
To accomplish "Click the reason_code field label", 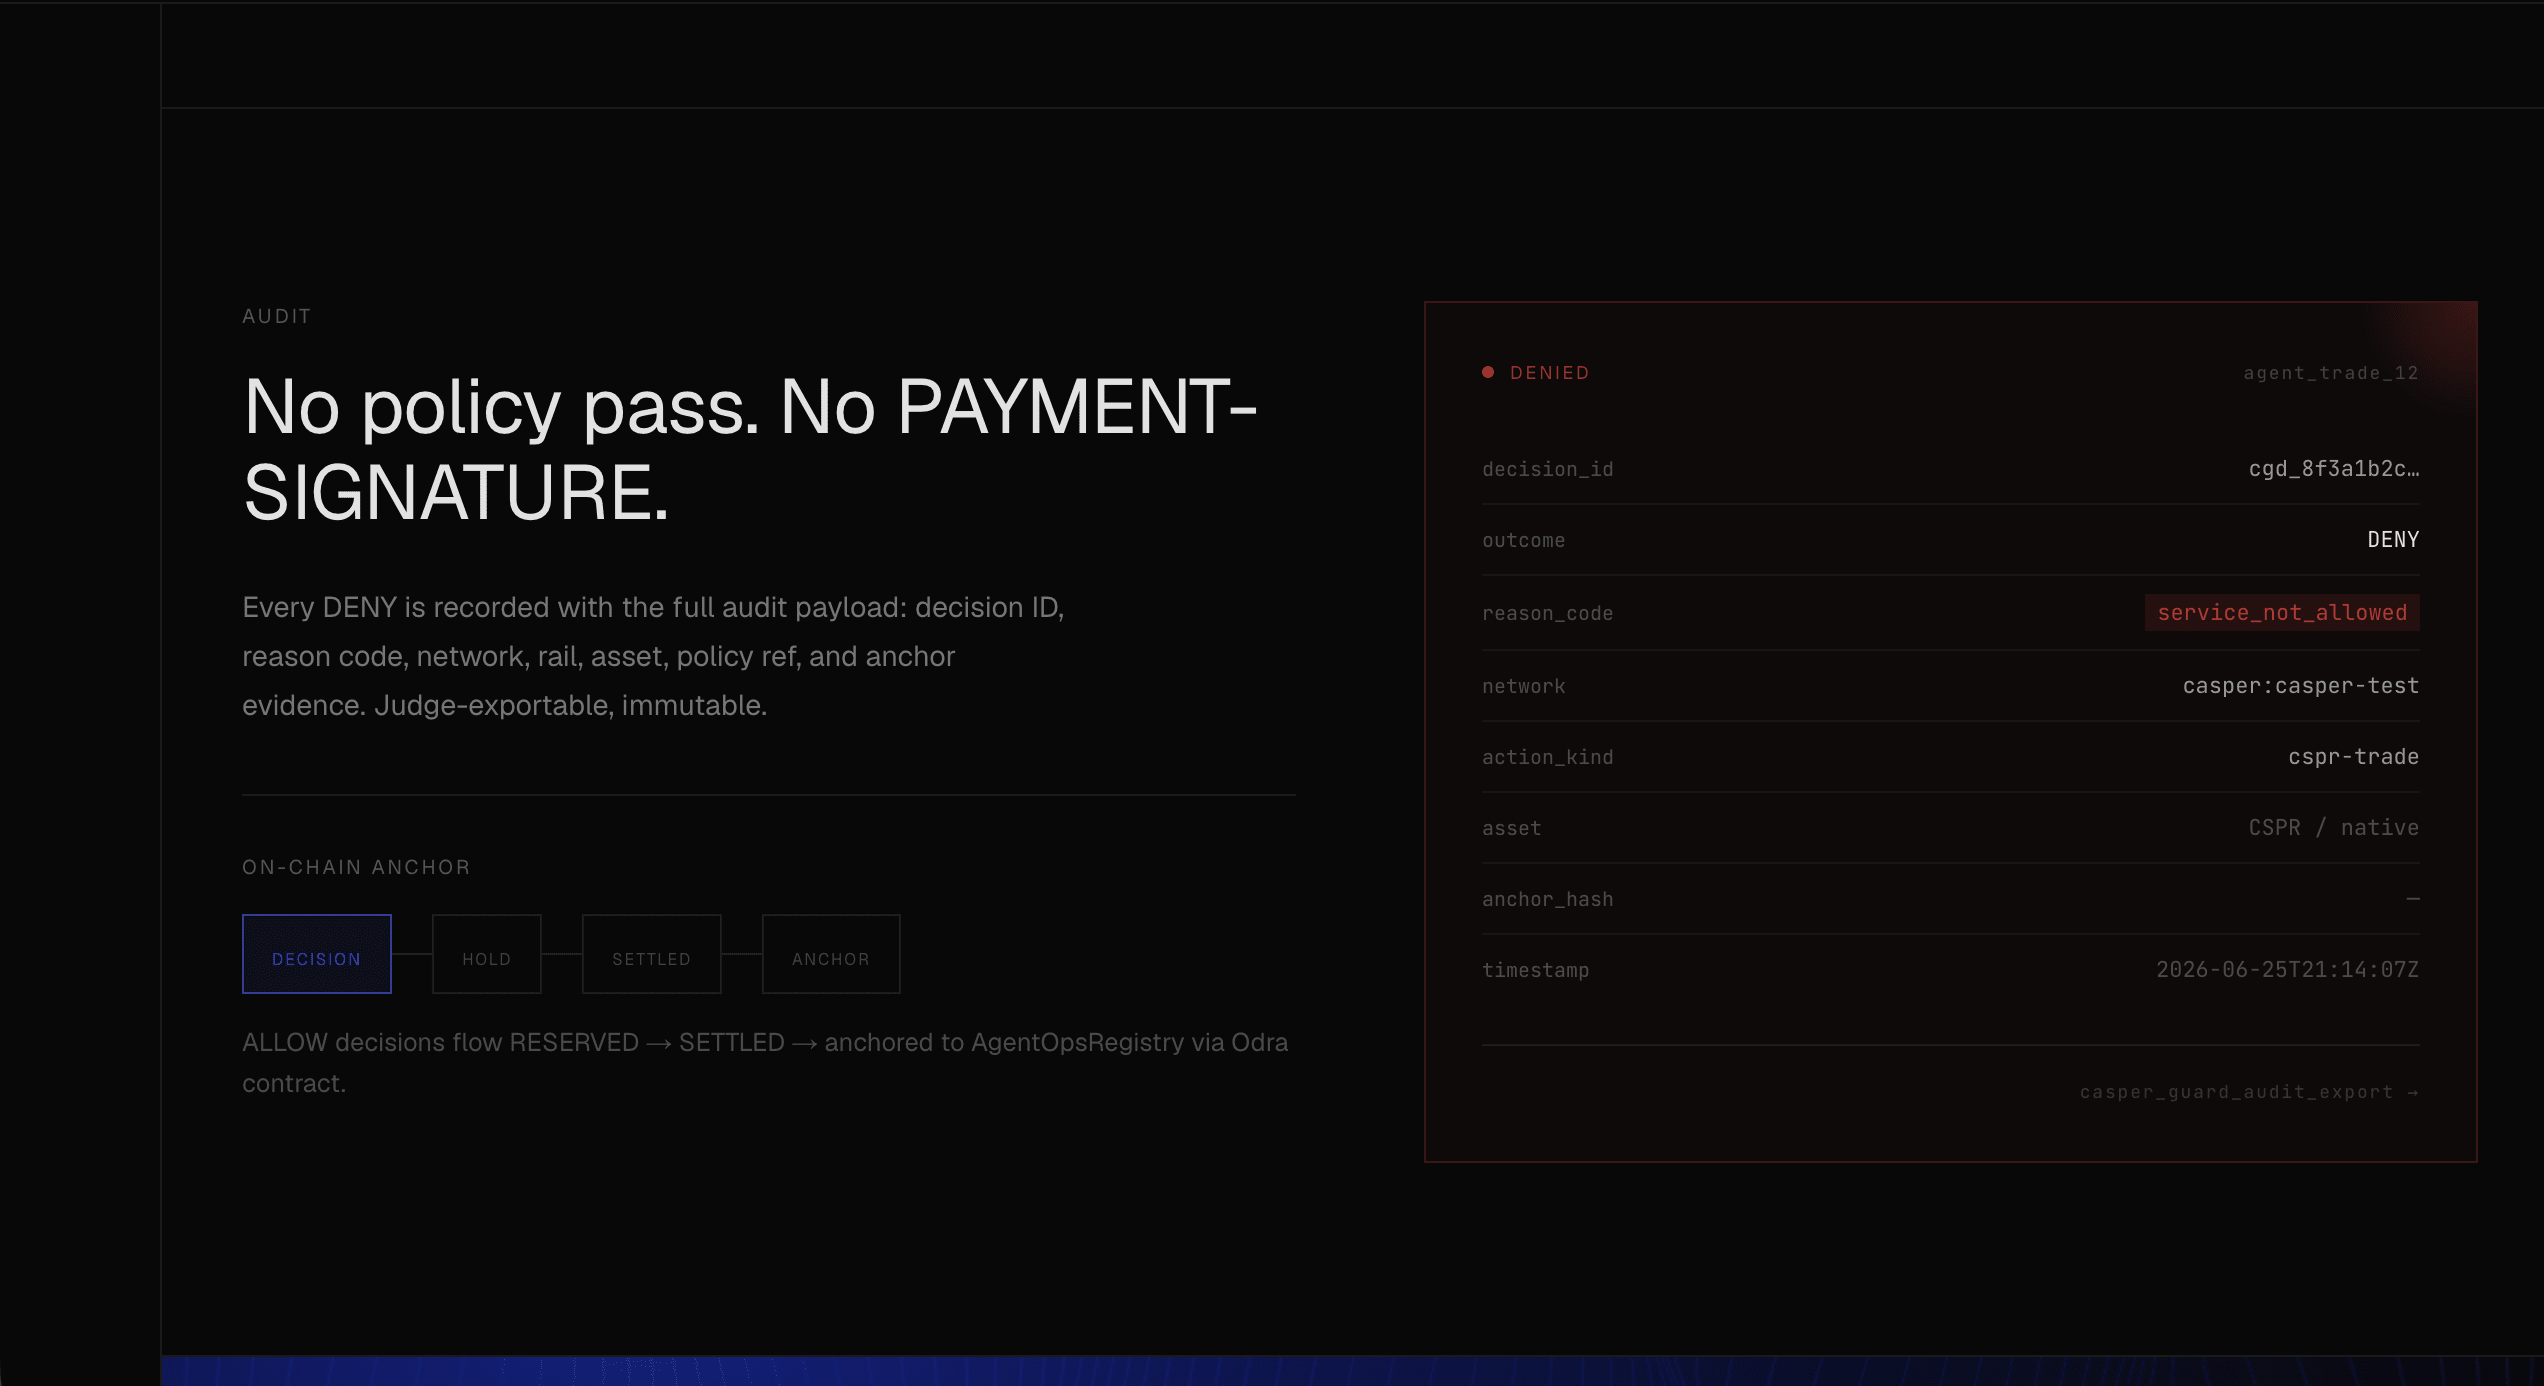I will pyautogui.click(x=1548, y=614).
